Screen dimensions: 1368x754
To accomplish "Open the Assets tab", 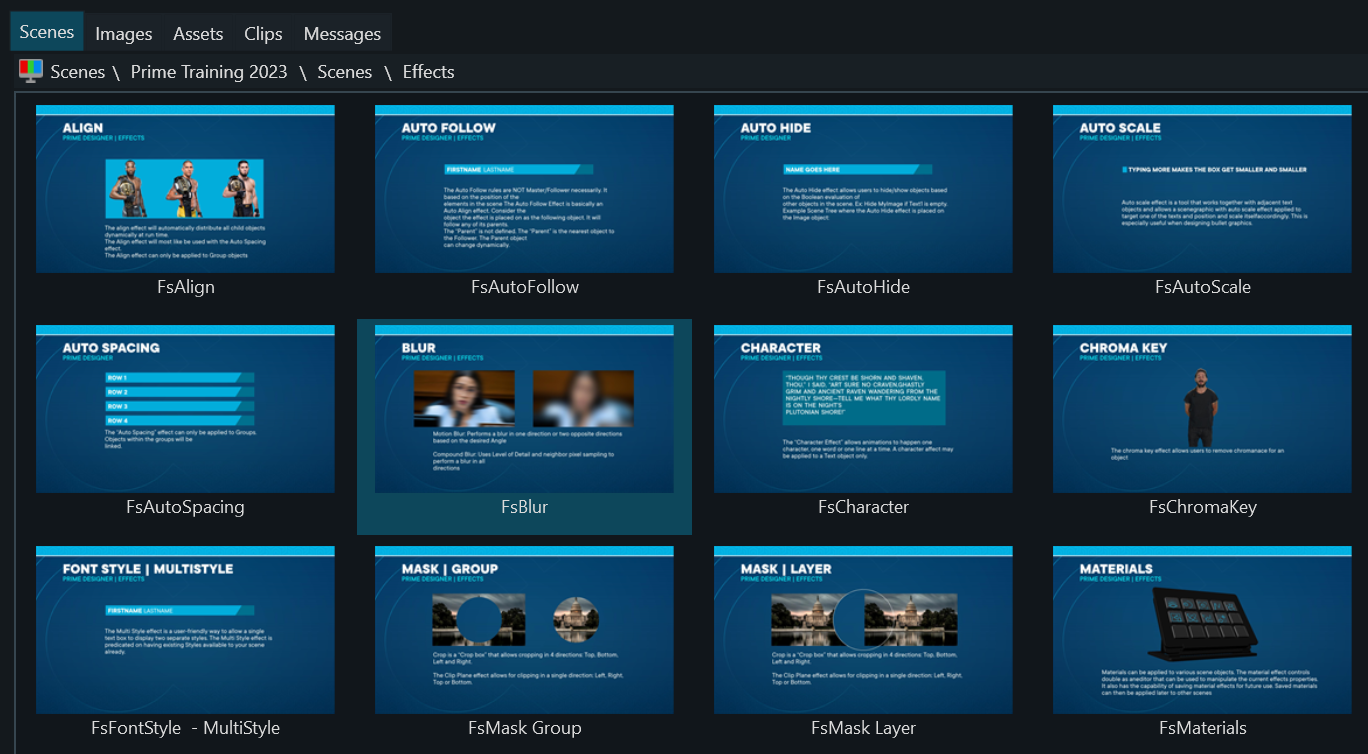I will (198, 33).
